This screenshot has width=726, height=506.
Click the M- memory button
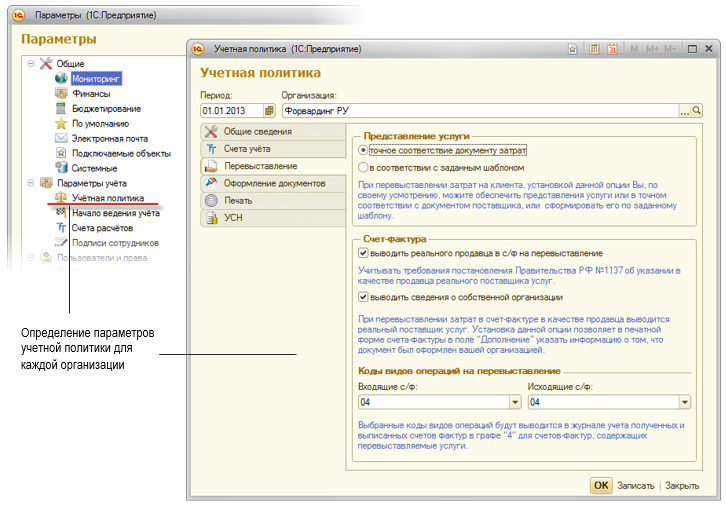click(670, 49)
